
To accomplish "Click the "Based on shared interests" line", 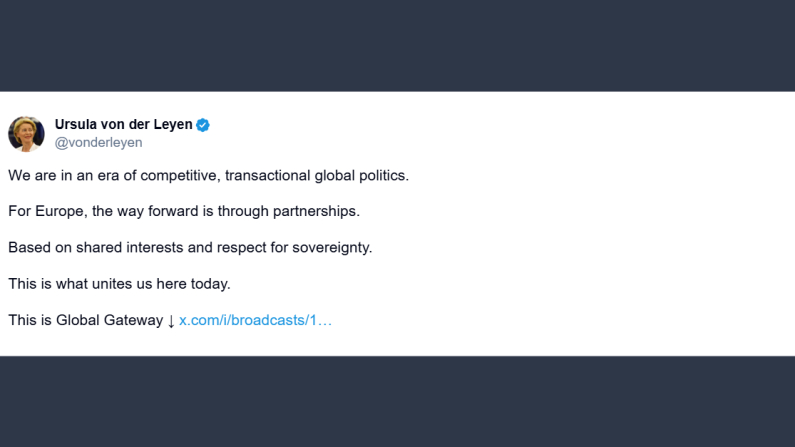I will (x=189, y=248).
